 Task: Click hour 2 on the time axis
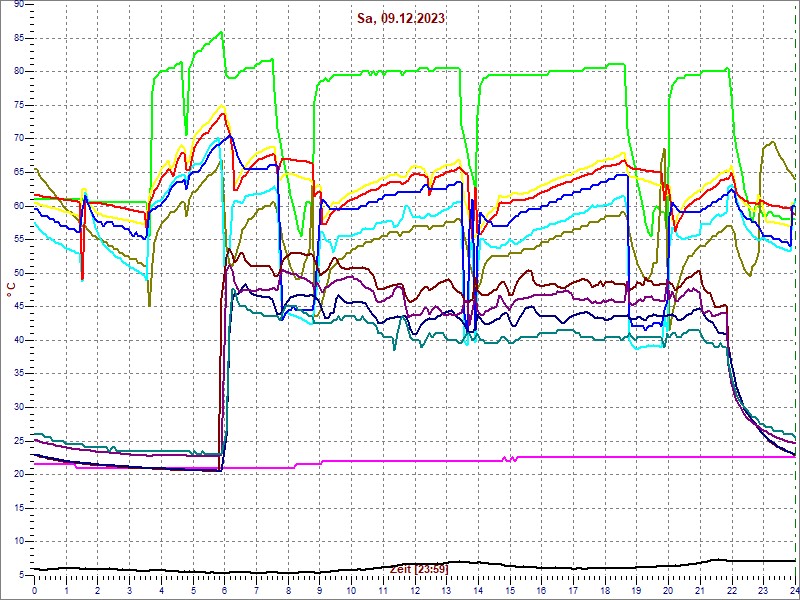98,590
